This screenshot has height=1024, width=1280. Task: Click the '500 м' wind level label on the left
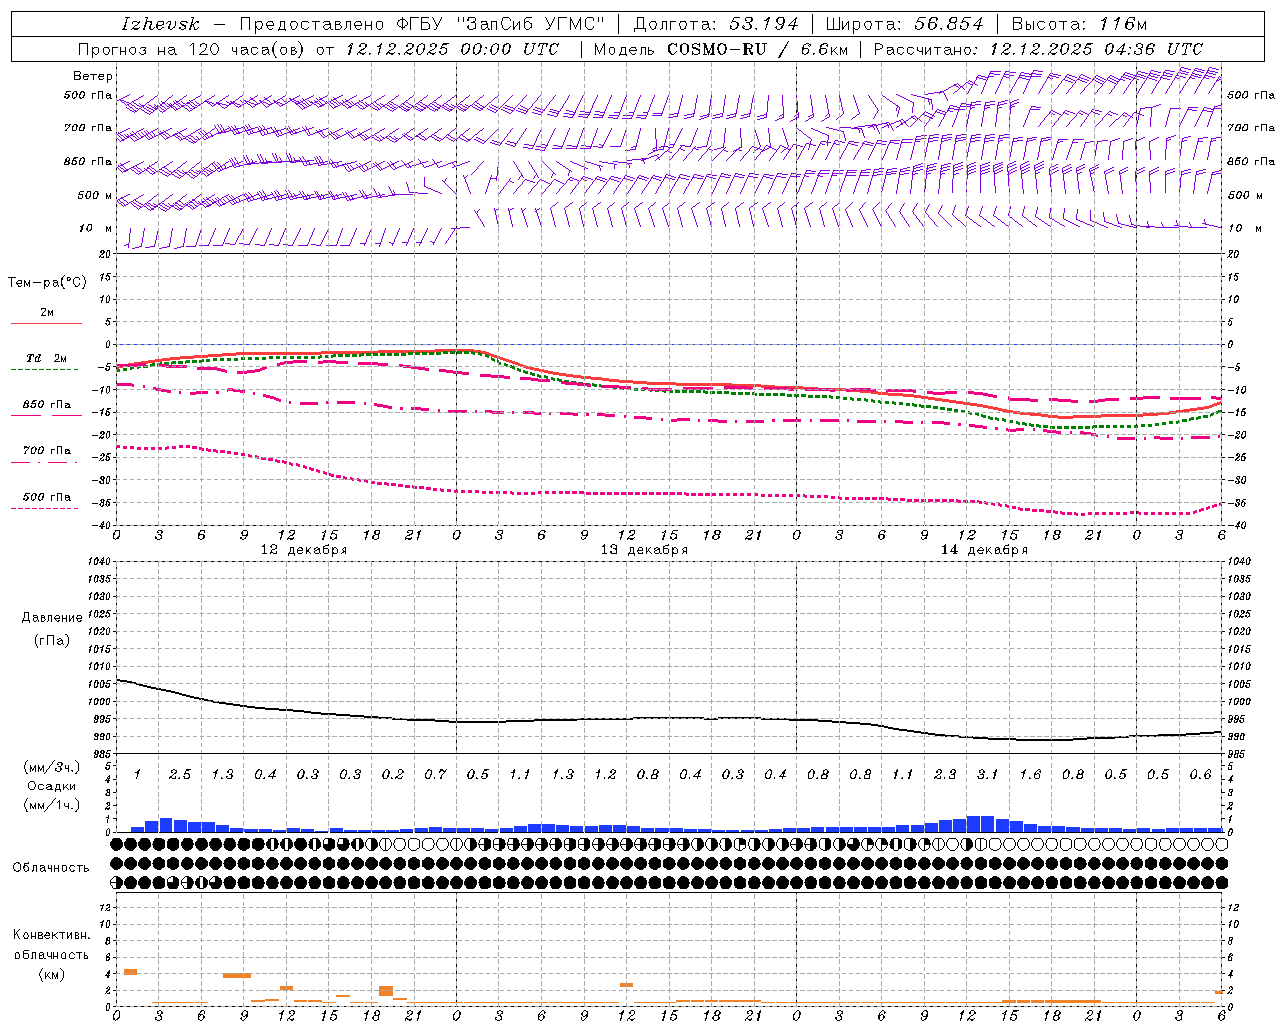point(95,195)
